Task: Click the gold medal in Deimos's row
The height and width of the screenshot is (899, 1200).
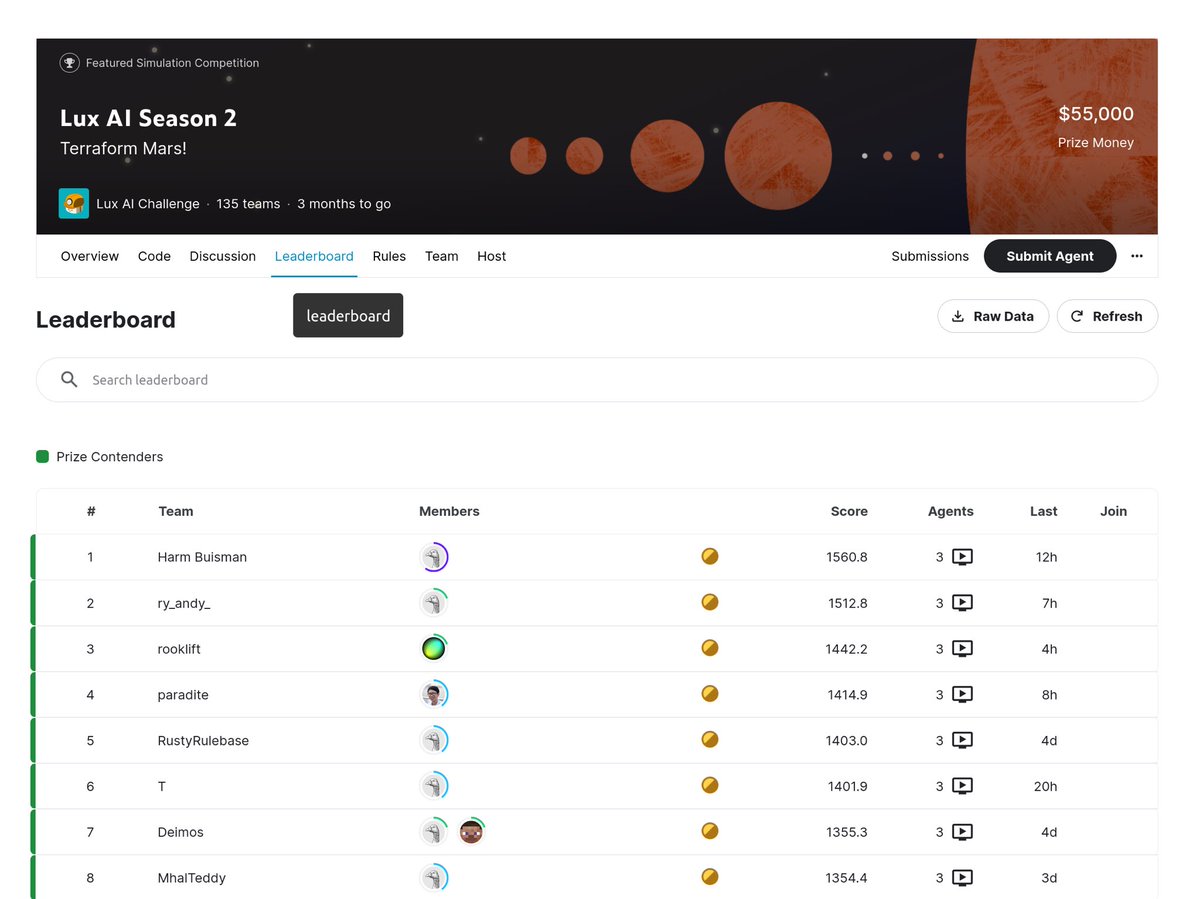Action: (x=710, y=831)
